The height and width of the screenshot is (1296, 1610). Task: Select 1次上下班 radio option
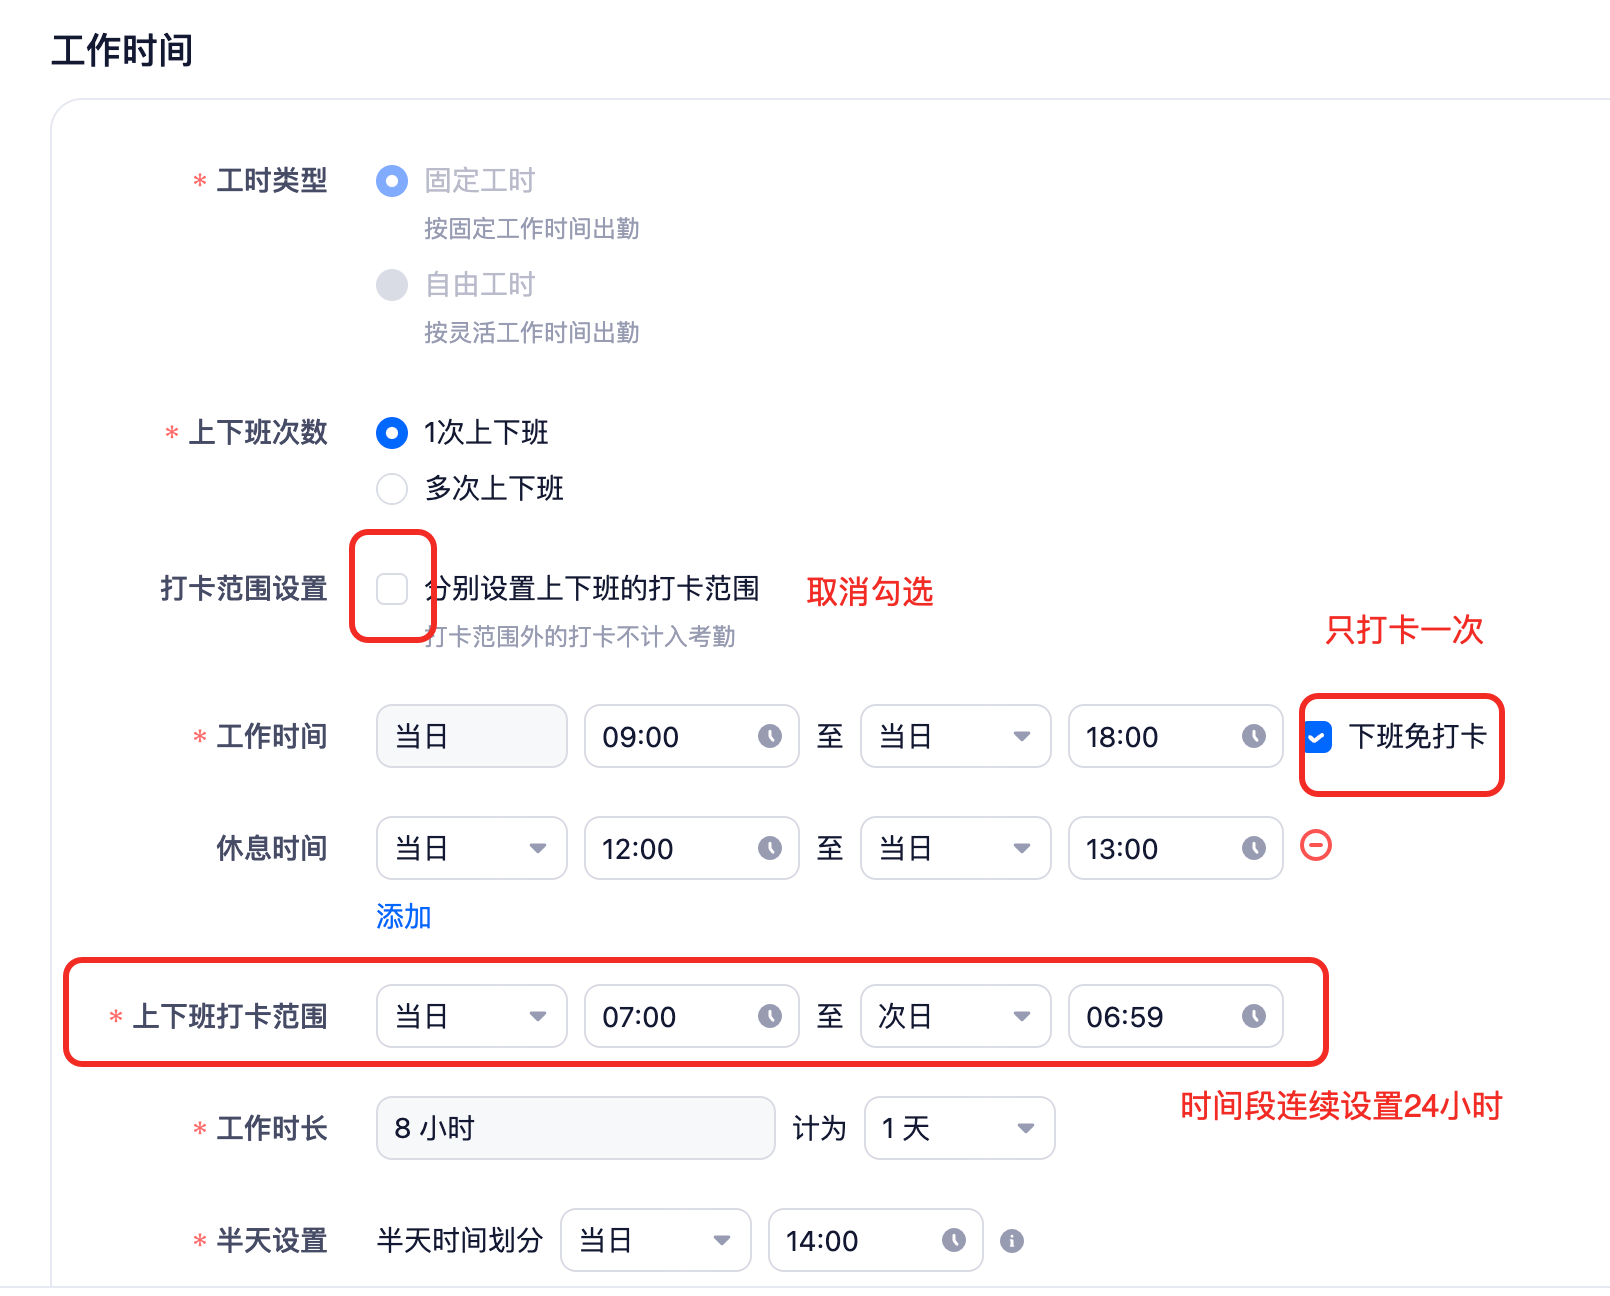[392, 433]
